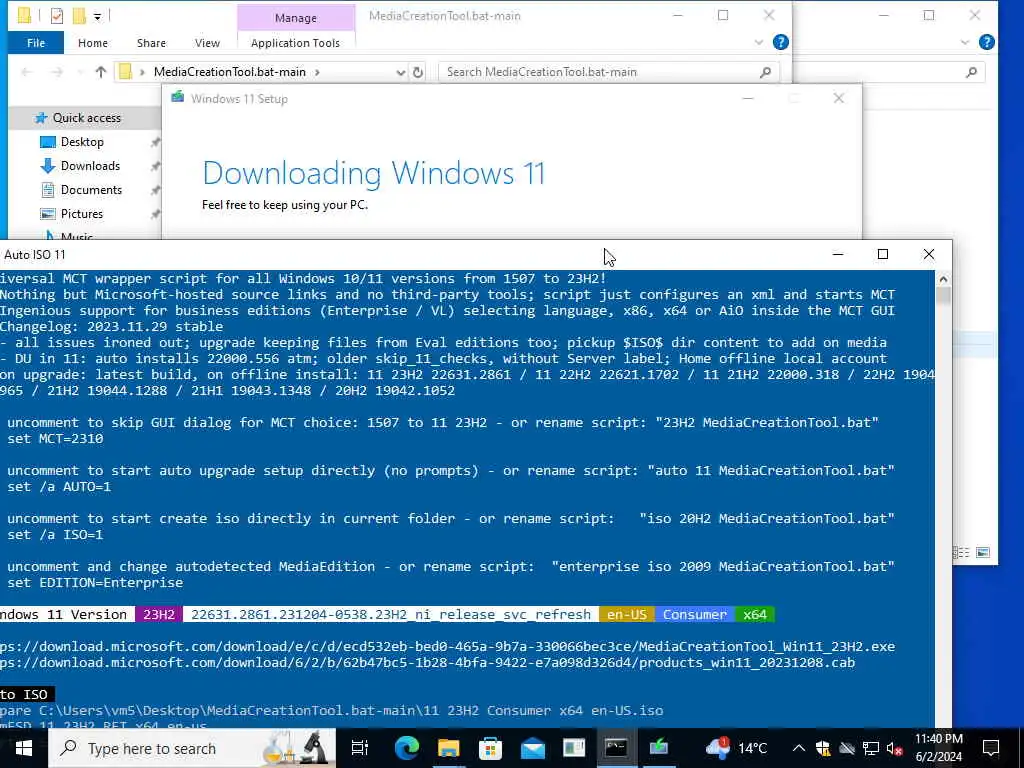The width and height of the screenshot is (1024, 768).
Task: Click the "set EDITION=Enterprise" line
Action: point(95,583)
